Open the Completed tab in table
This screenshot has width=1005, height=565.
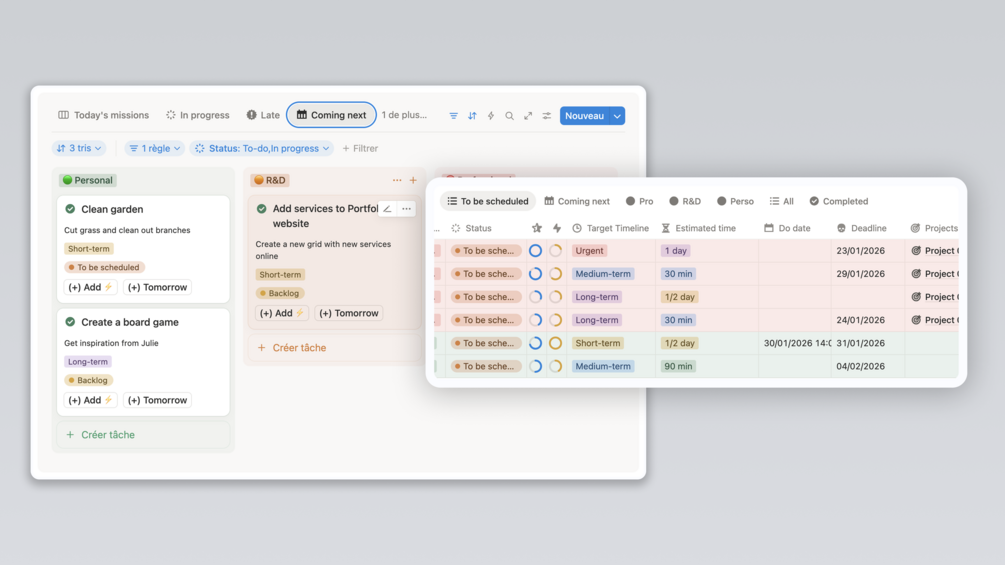[x=838, y=201]
